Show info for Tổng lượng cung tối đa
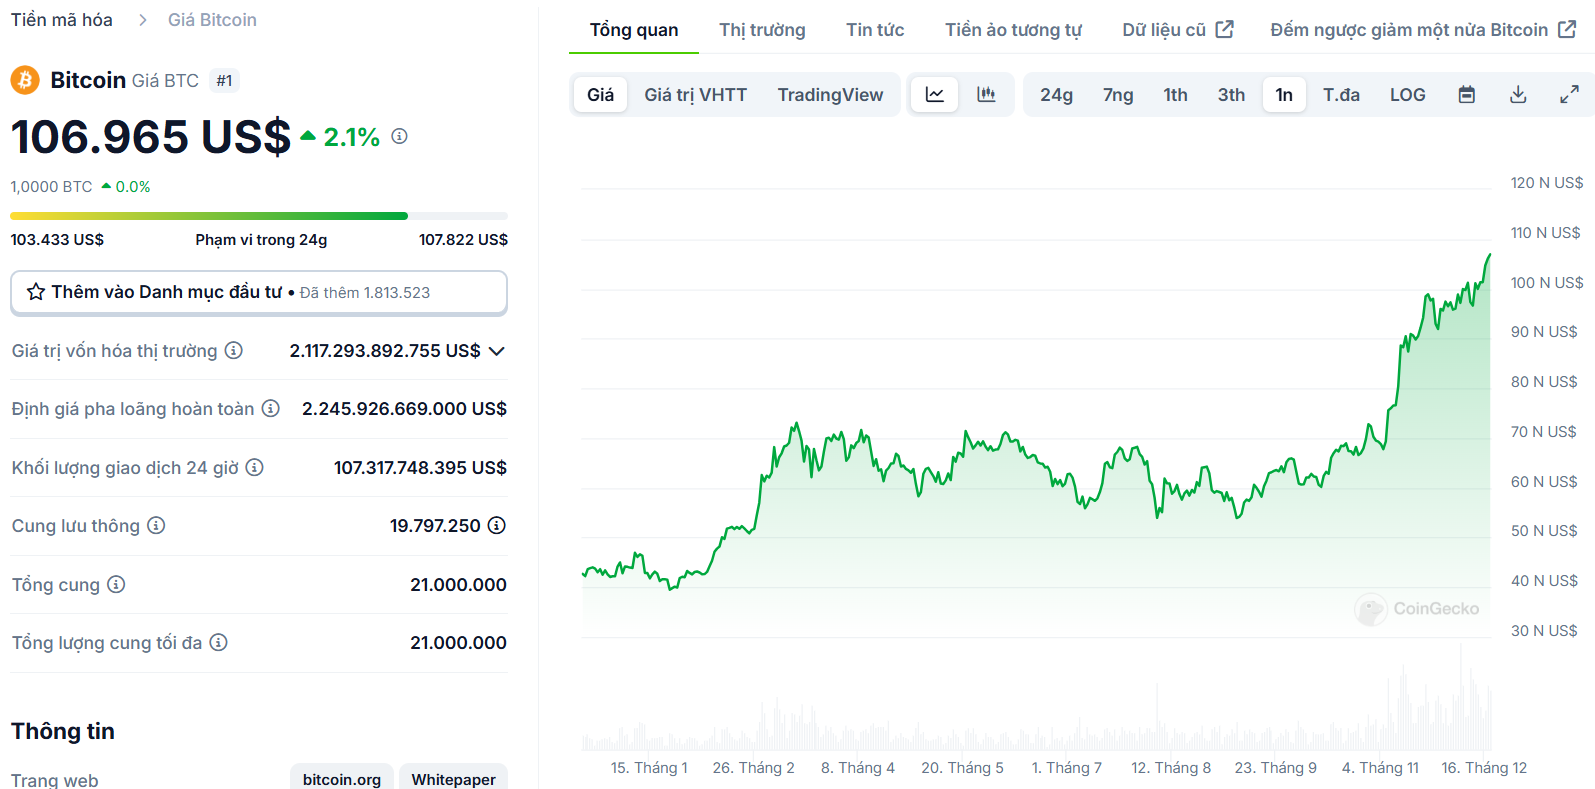 tap(218, 642)
